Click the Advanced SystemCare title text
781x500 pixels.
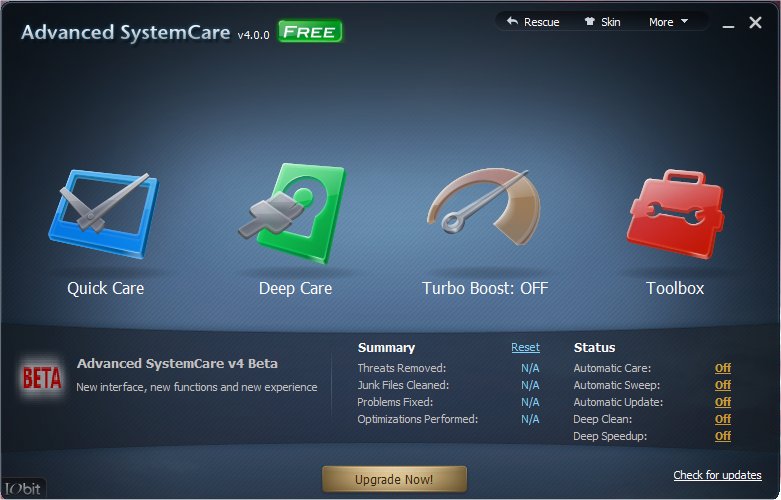coord(126,32)
